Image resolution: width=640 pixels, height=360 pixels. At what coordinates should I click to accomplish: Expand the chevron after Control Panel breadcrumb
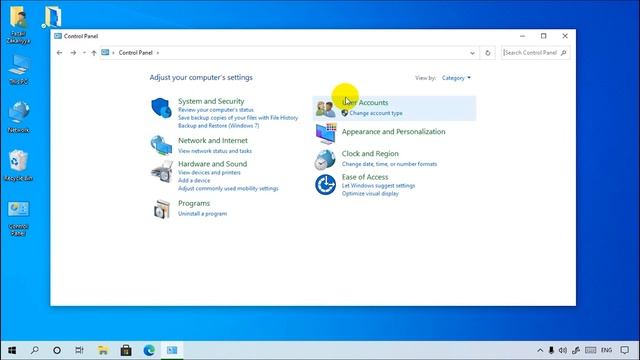point(158,53)
